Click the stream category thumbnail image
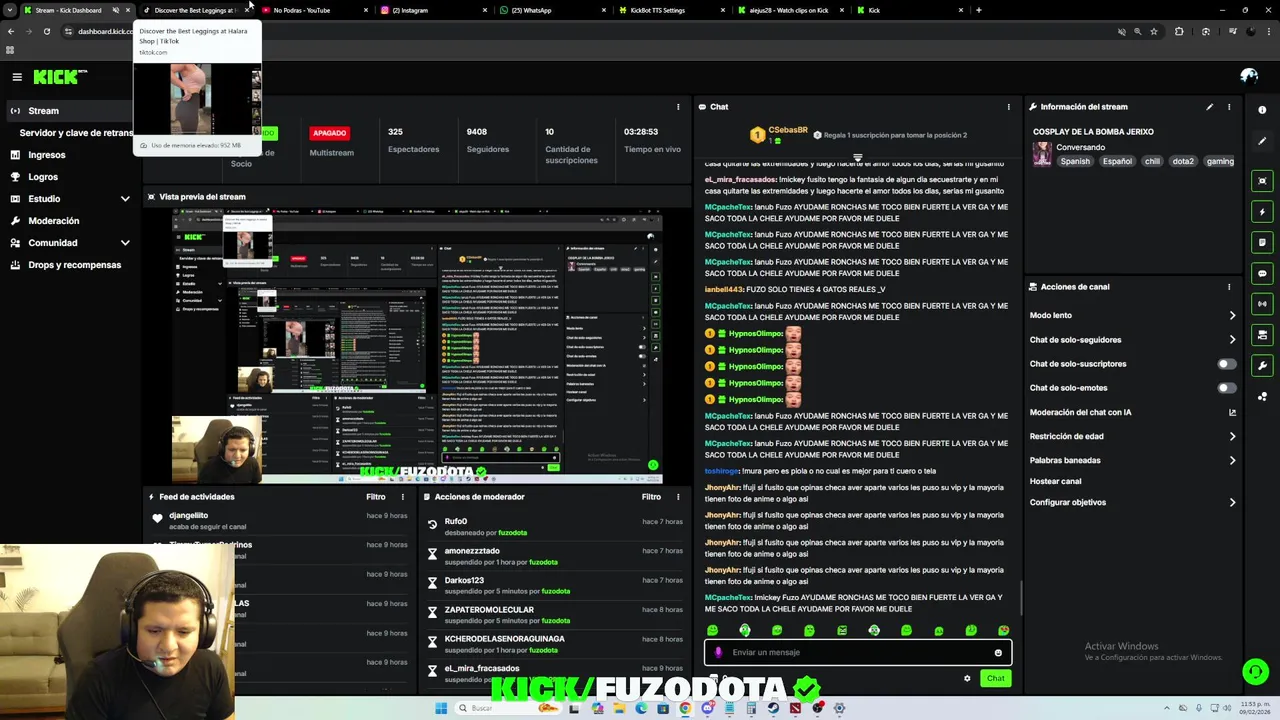 pos(1042,154)
